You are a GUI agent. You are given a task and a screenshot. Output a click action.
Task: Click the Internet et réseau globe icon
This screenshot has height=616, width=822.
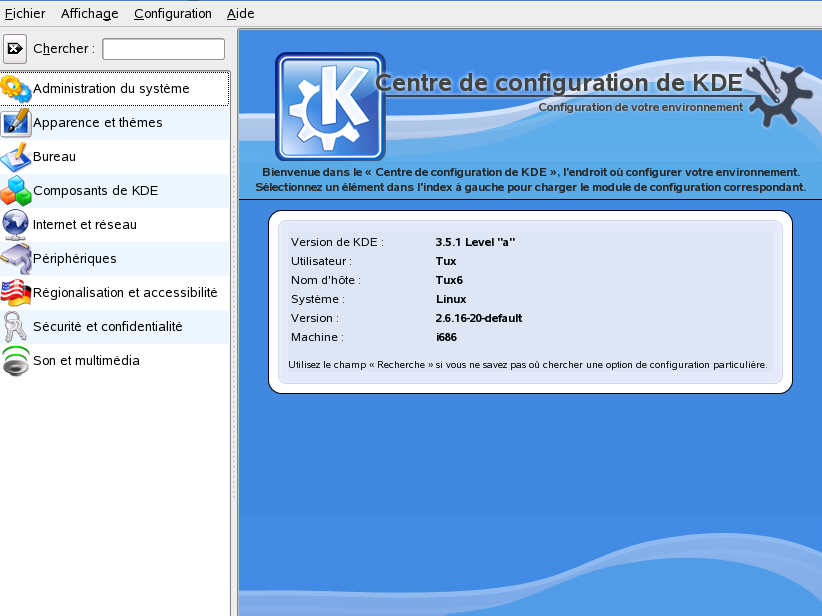(16, 225)
